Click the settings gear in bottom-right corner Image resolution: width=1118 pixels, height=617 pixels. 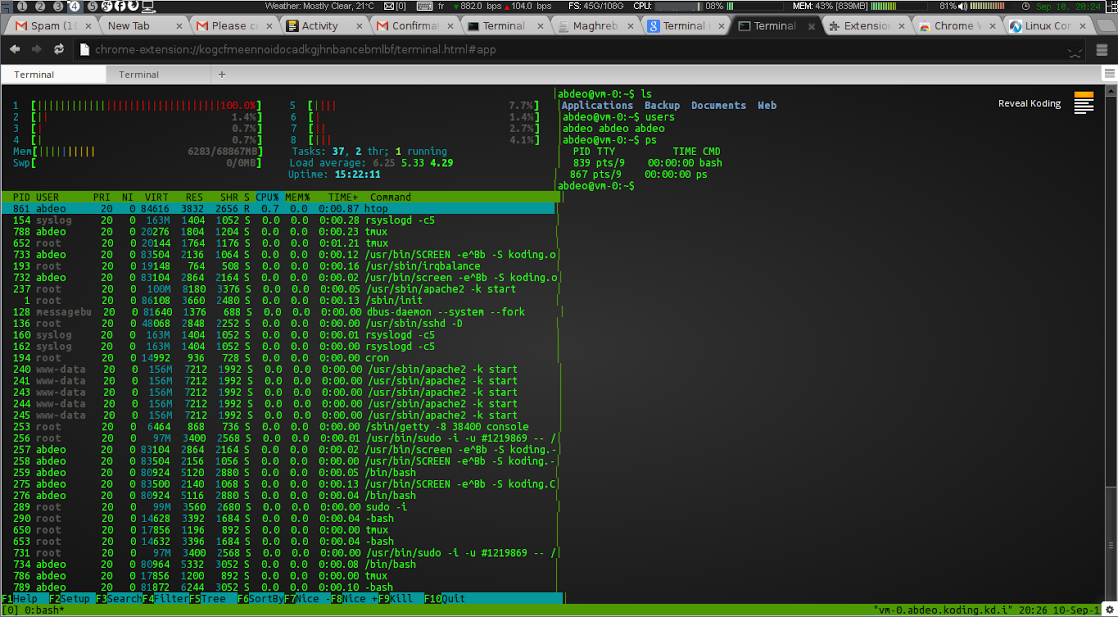1109,611
